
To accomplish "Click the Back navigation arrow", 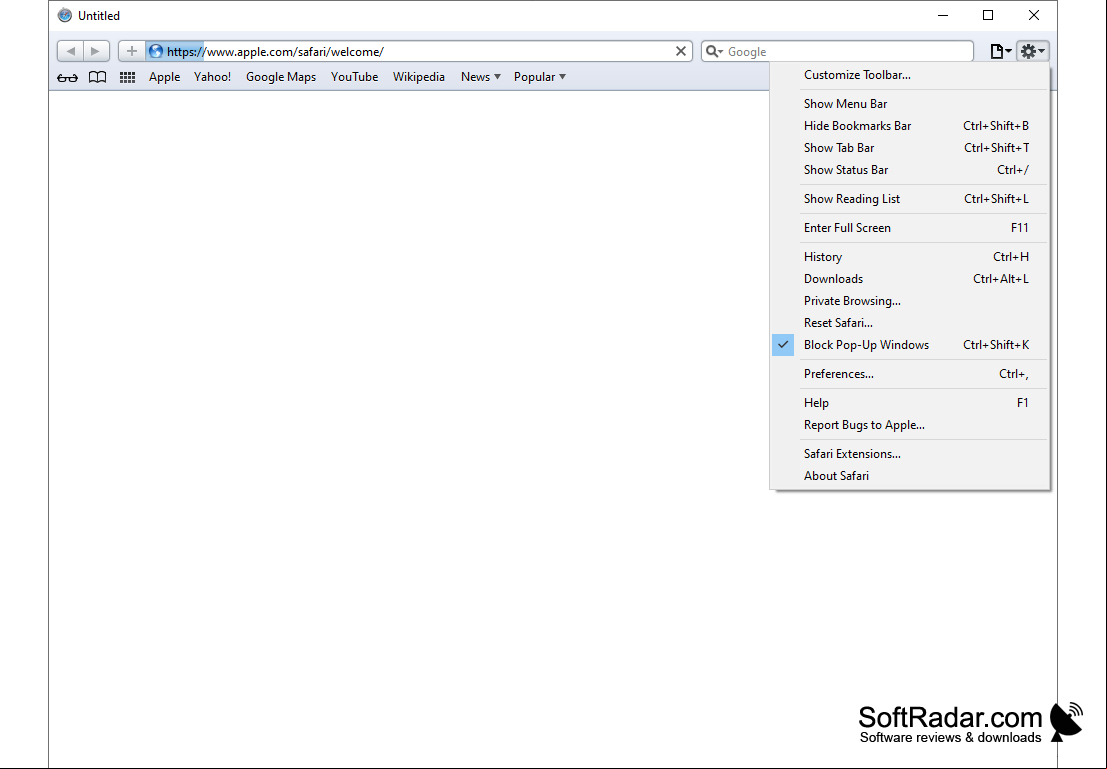I will pyautogui.click(x=71, y=51).
